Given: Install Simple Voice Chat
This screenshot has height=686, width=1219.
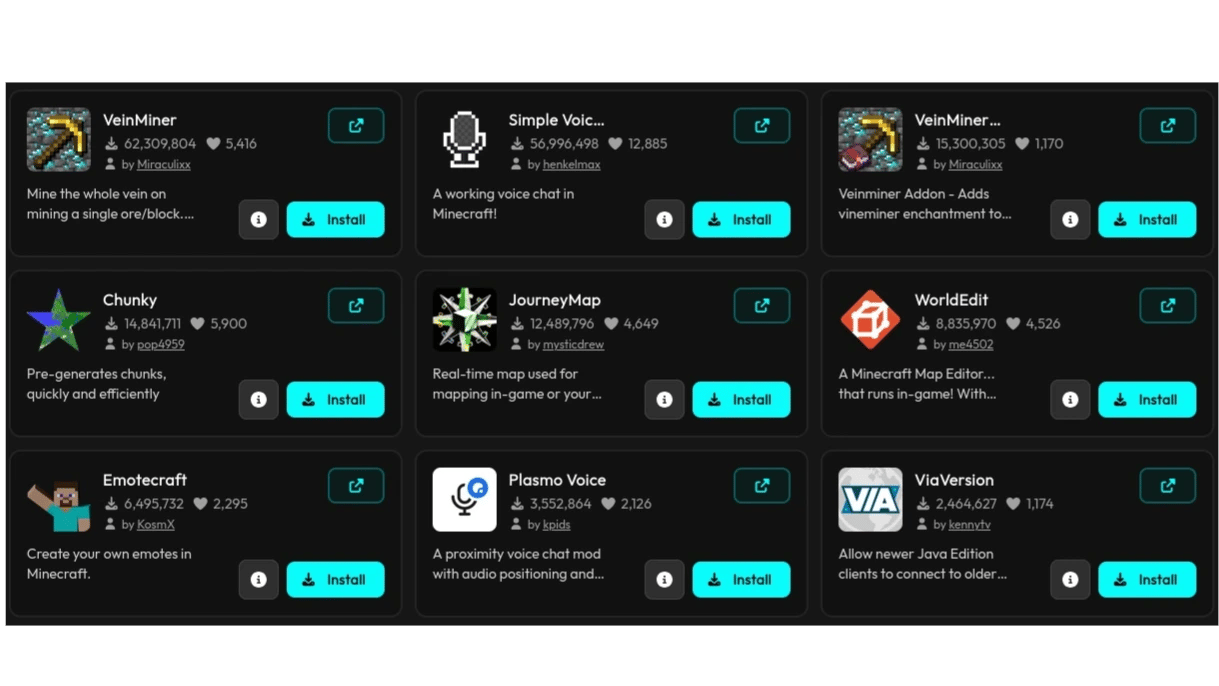Looking at the screenshot, I should coord(742,220).
